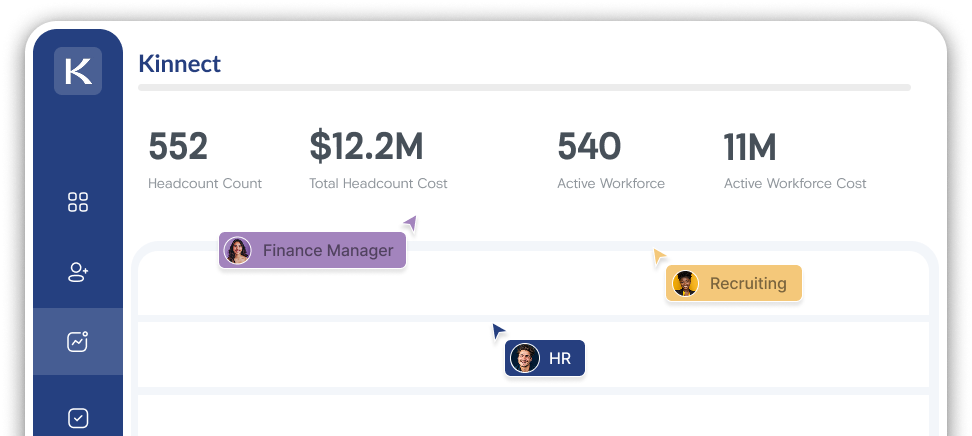Click the Total Headcount Cost label
Screen dimensions: 972x436
(378, 184)
